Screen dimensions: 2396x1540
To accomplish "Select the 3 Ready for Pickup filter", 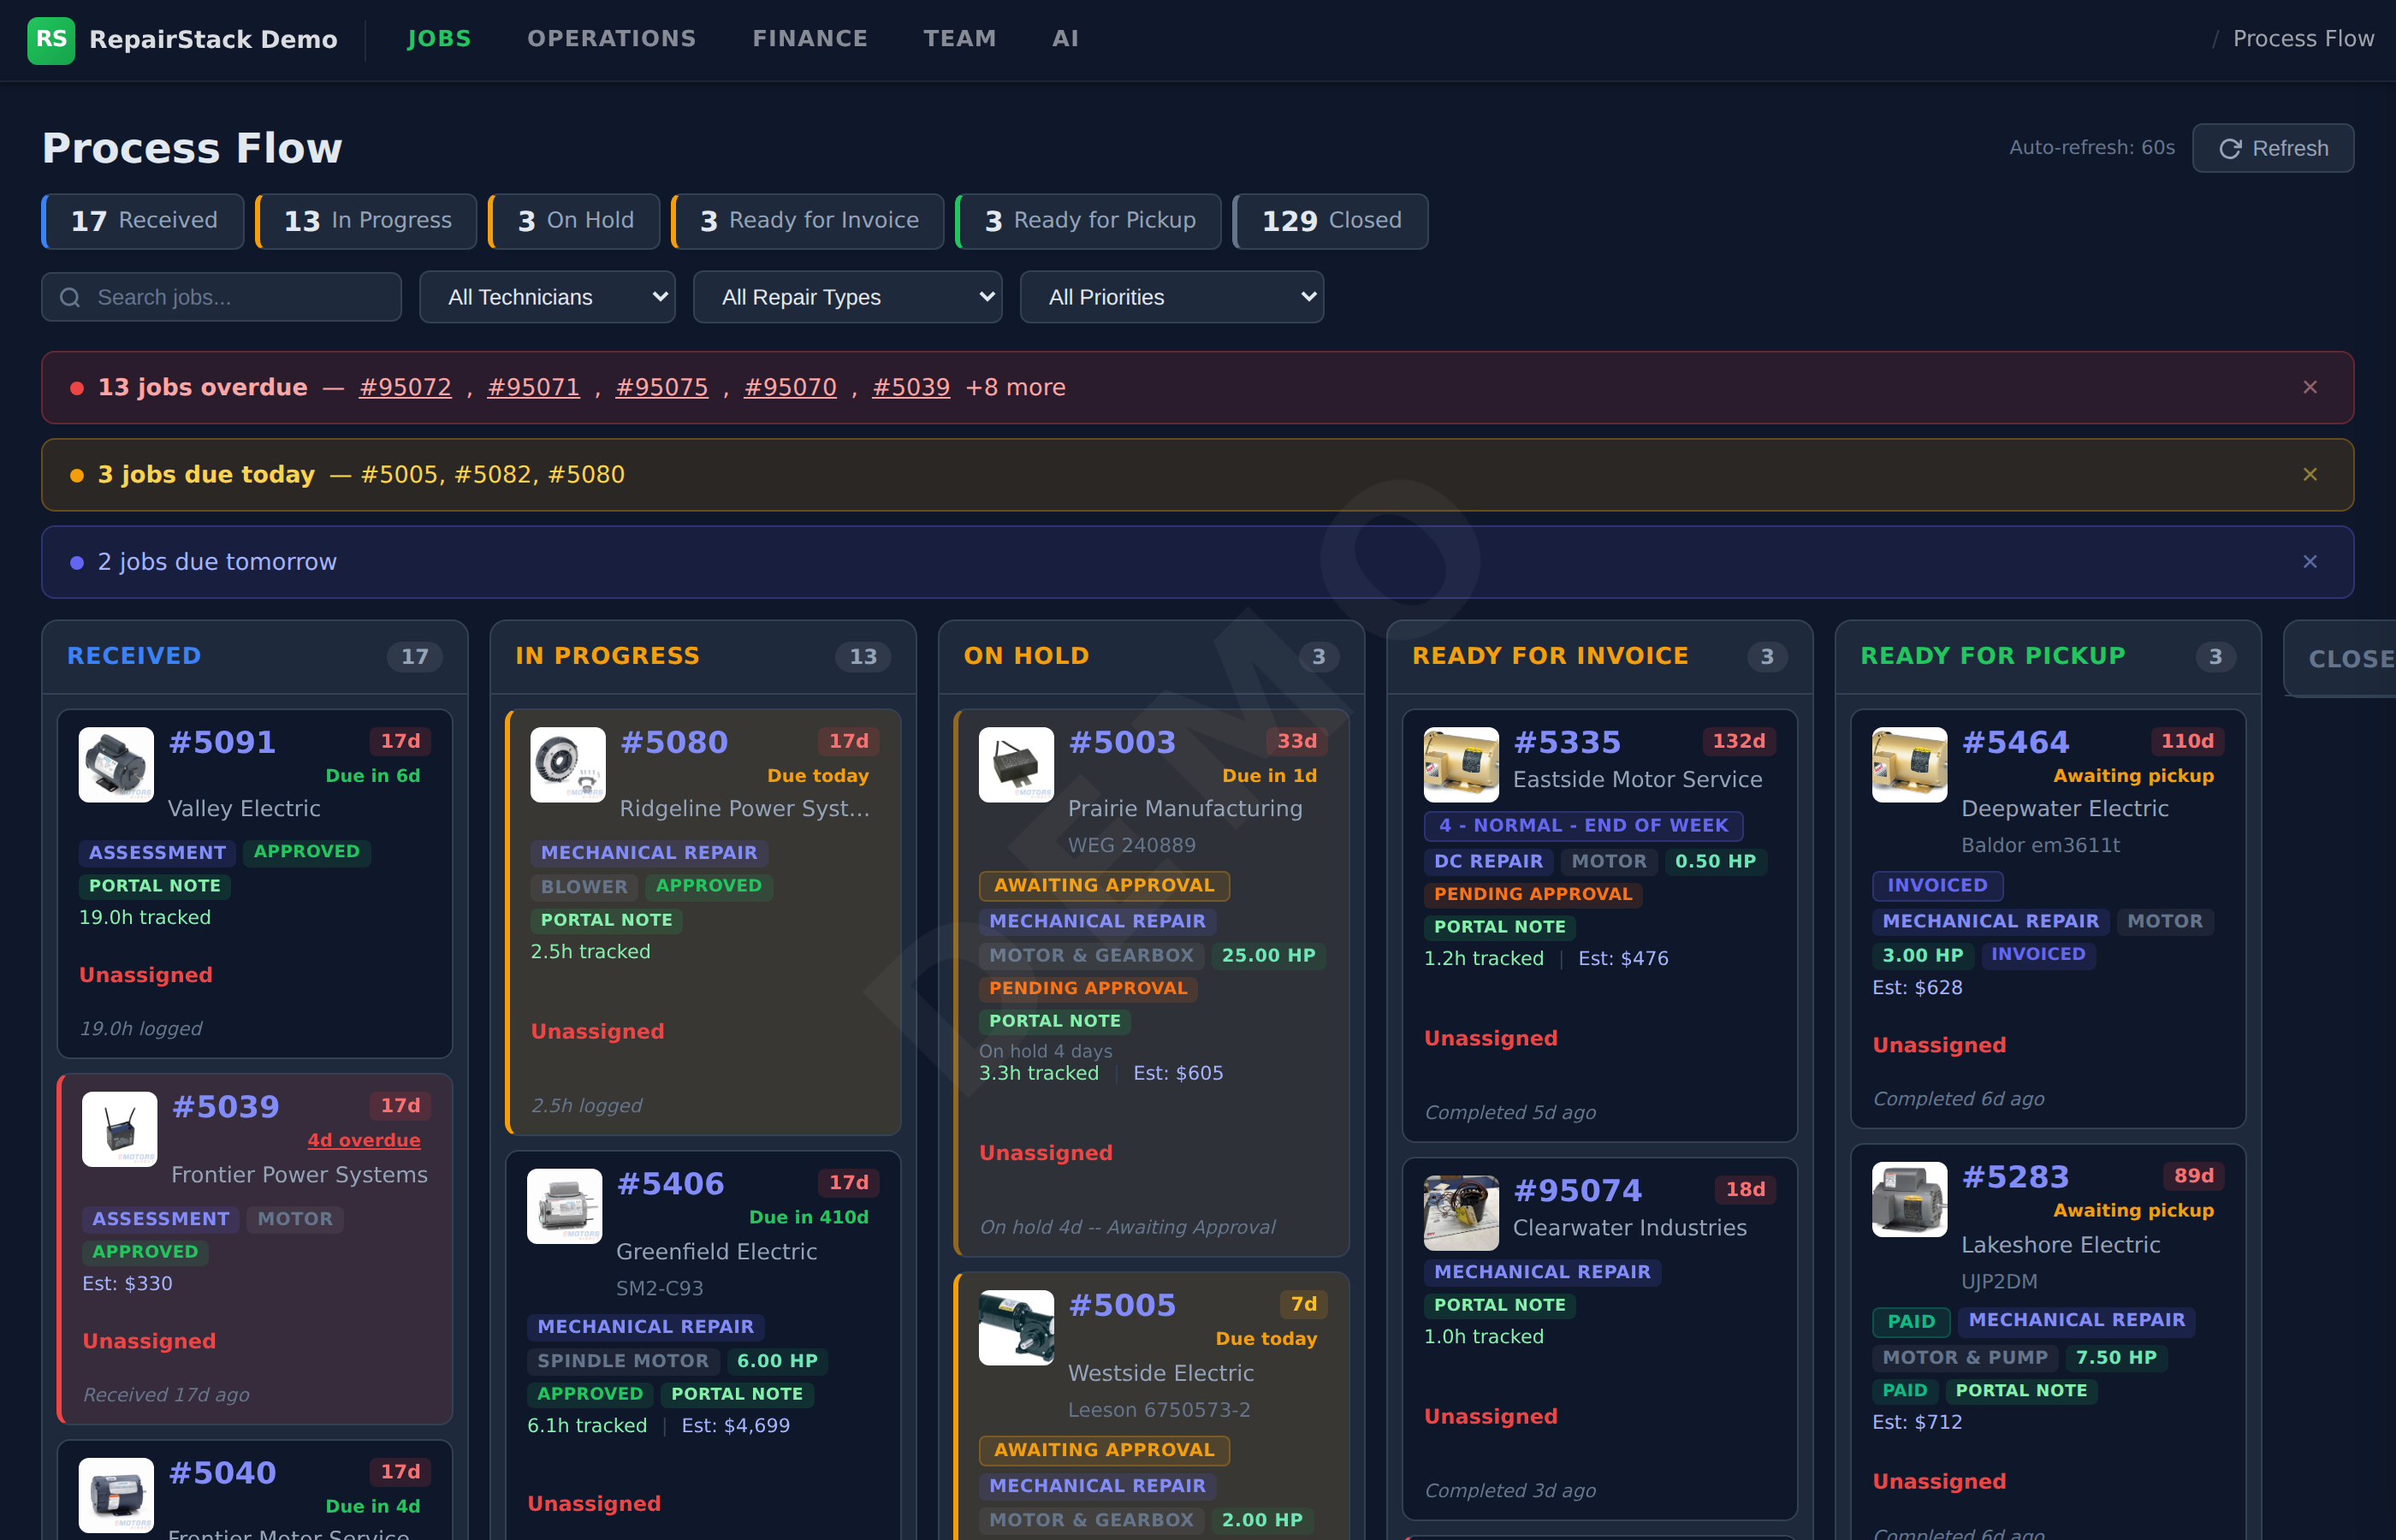I will (x=1088, y=221).
